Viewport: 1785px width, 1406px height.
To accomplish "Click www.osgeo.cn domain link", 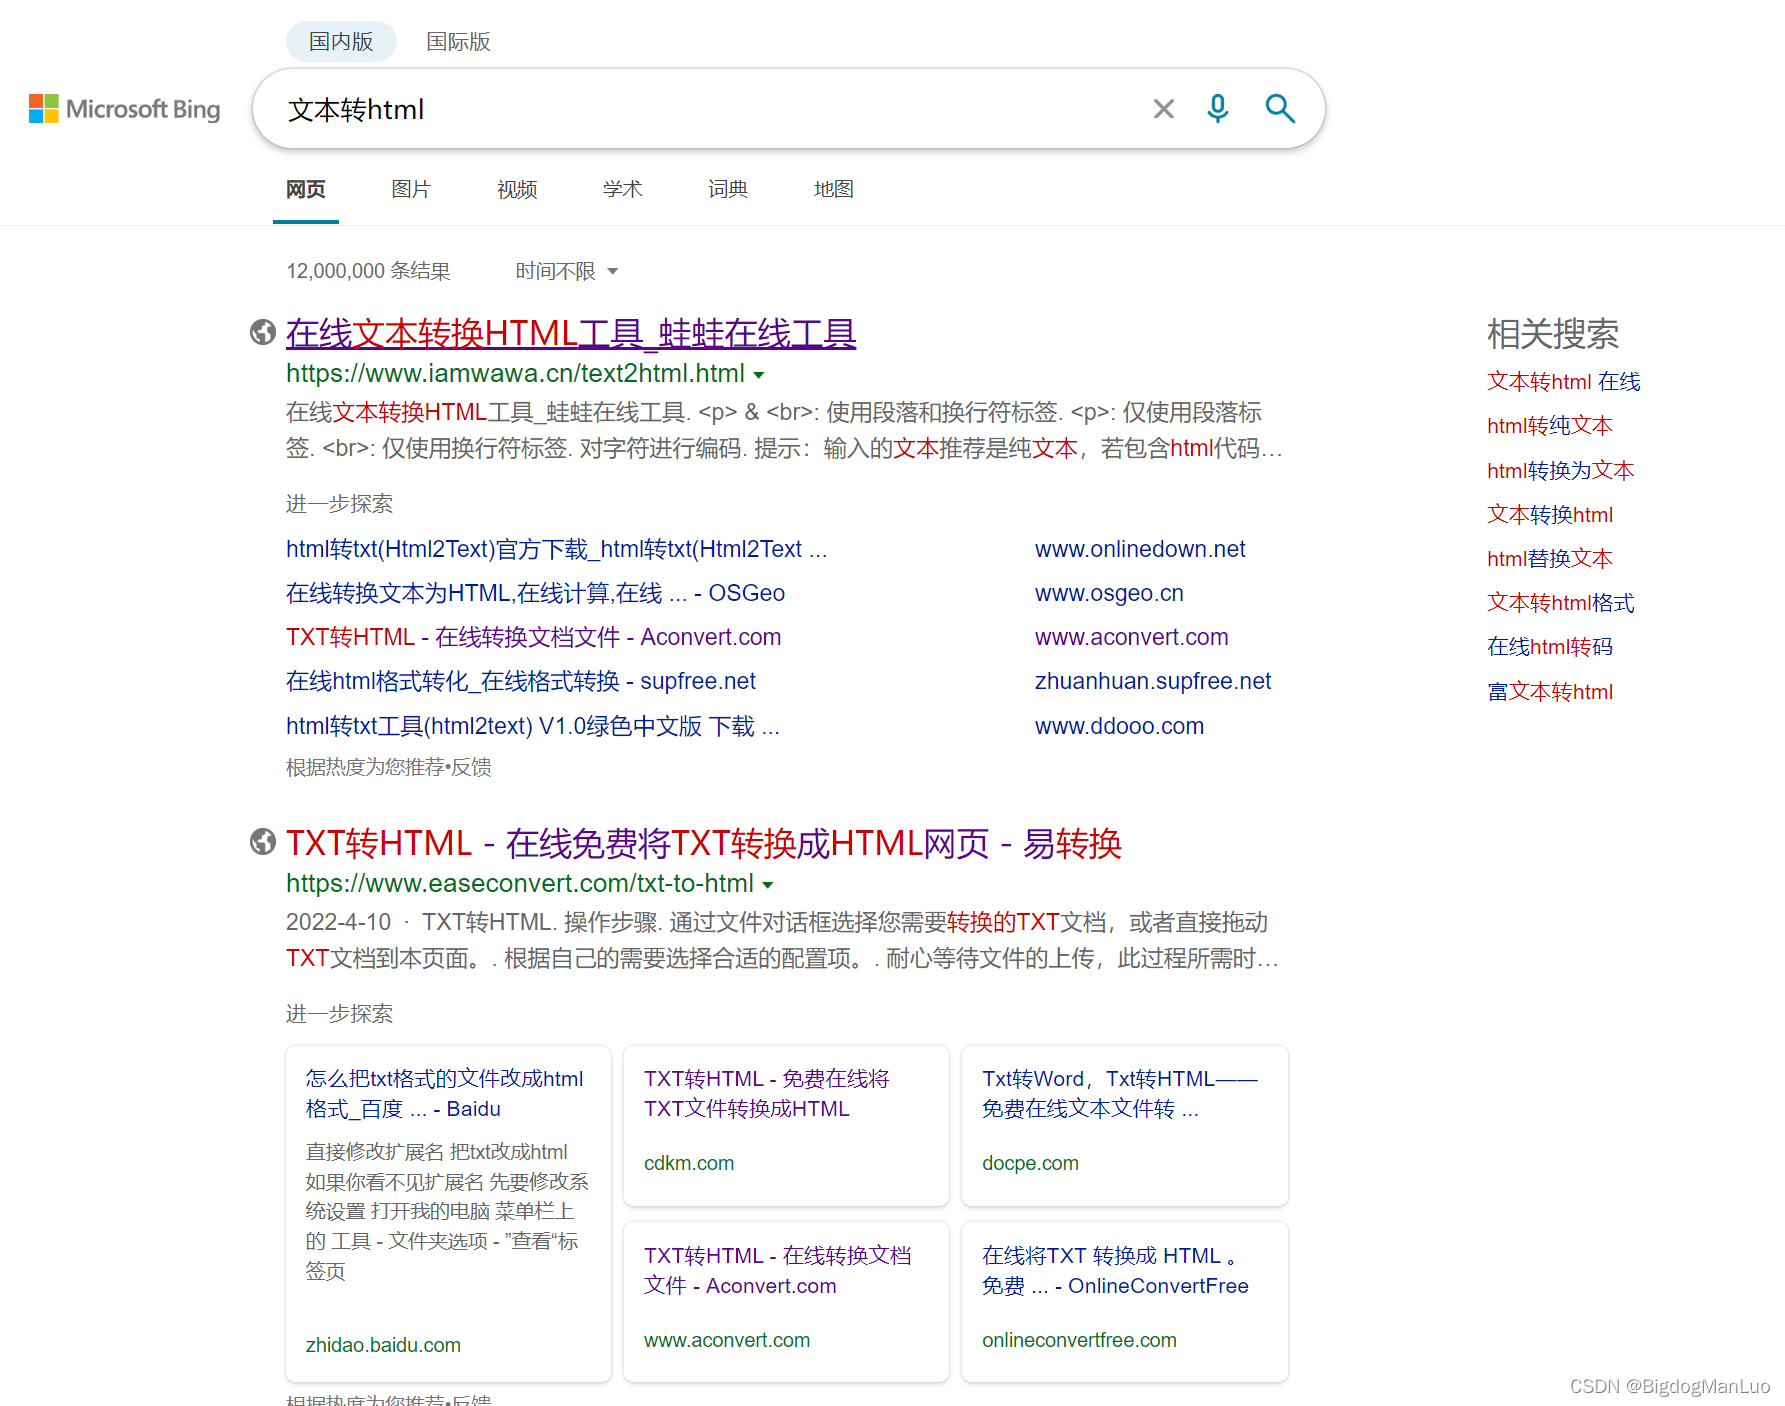I will (1109, 593).
